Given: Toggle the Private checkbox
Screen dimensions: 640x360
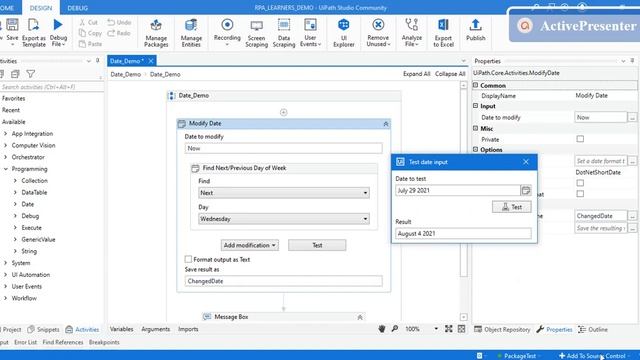Looking at the screenshot, I should [x=580, y=139].
